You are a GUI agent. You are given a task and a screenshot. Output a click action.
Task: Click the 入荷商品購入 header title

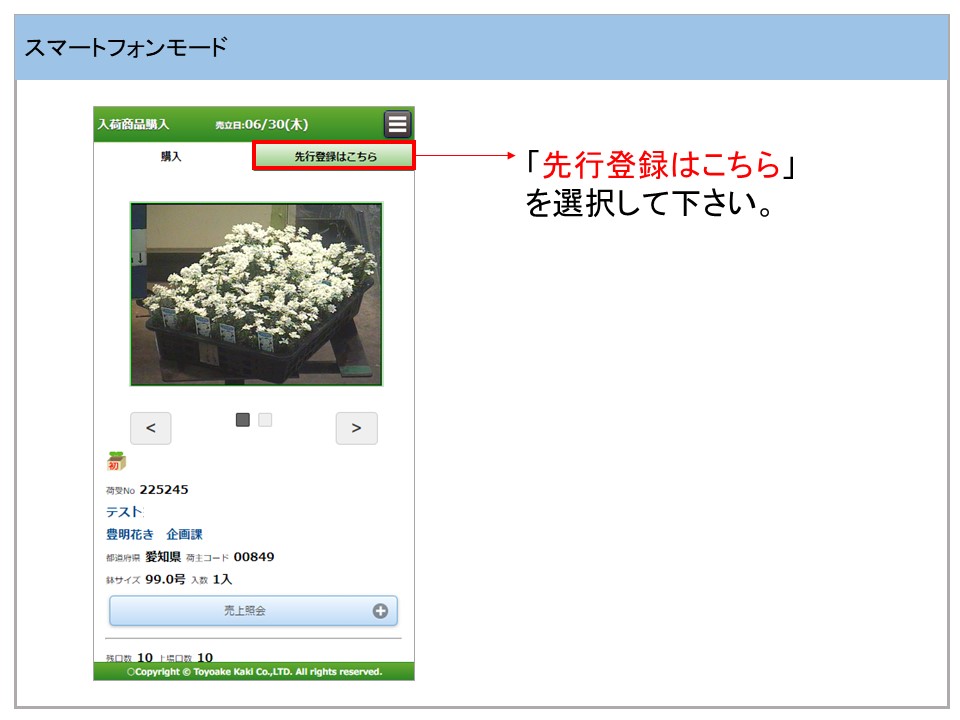(134, 125)
